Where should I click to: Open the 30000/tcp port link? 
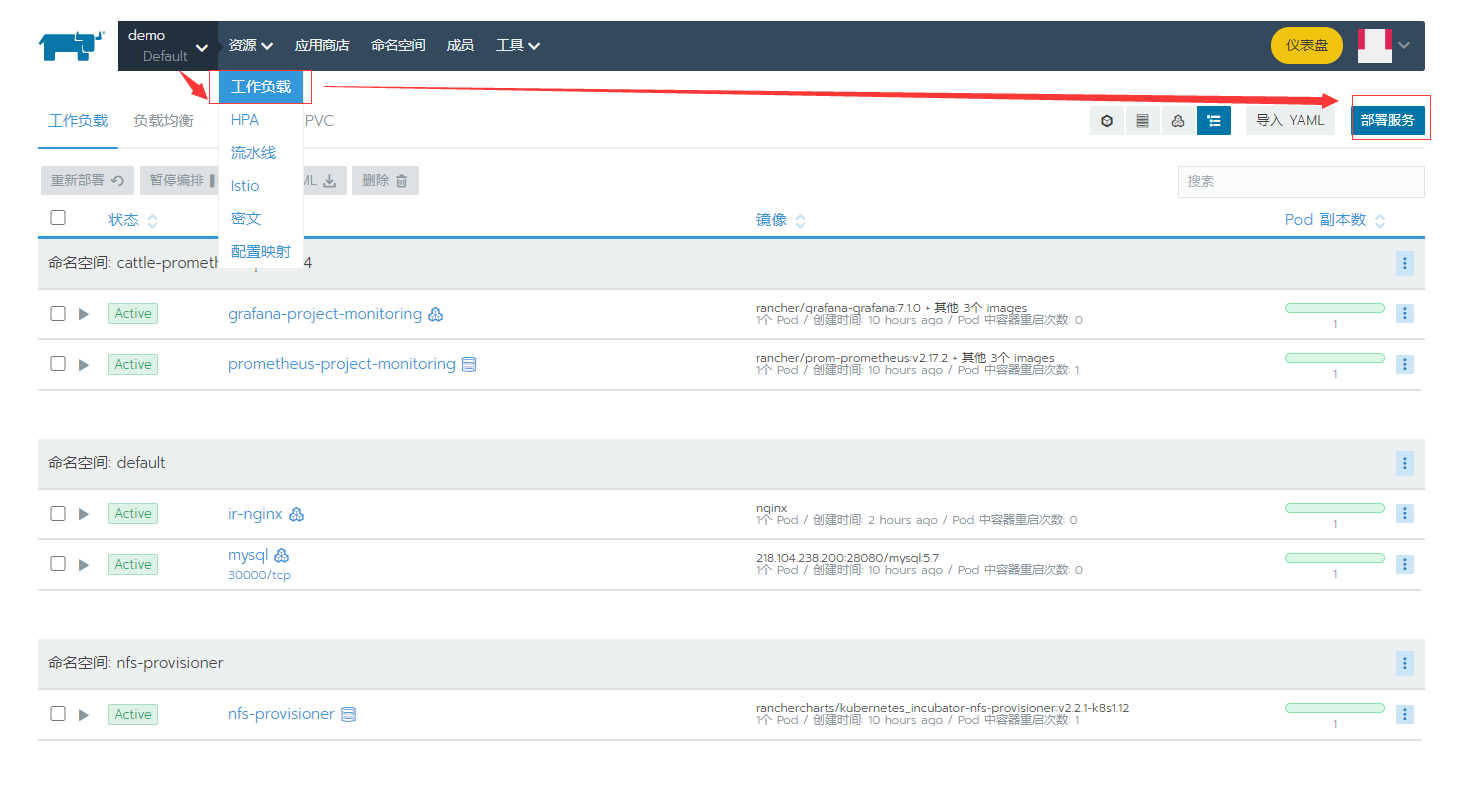(x=259, y=575)
